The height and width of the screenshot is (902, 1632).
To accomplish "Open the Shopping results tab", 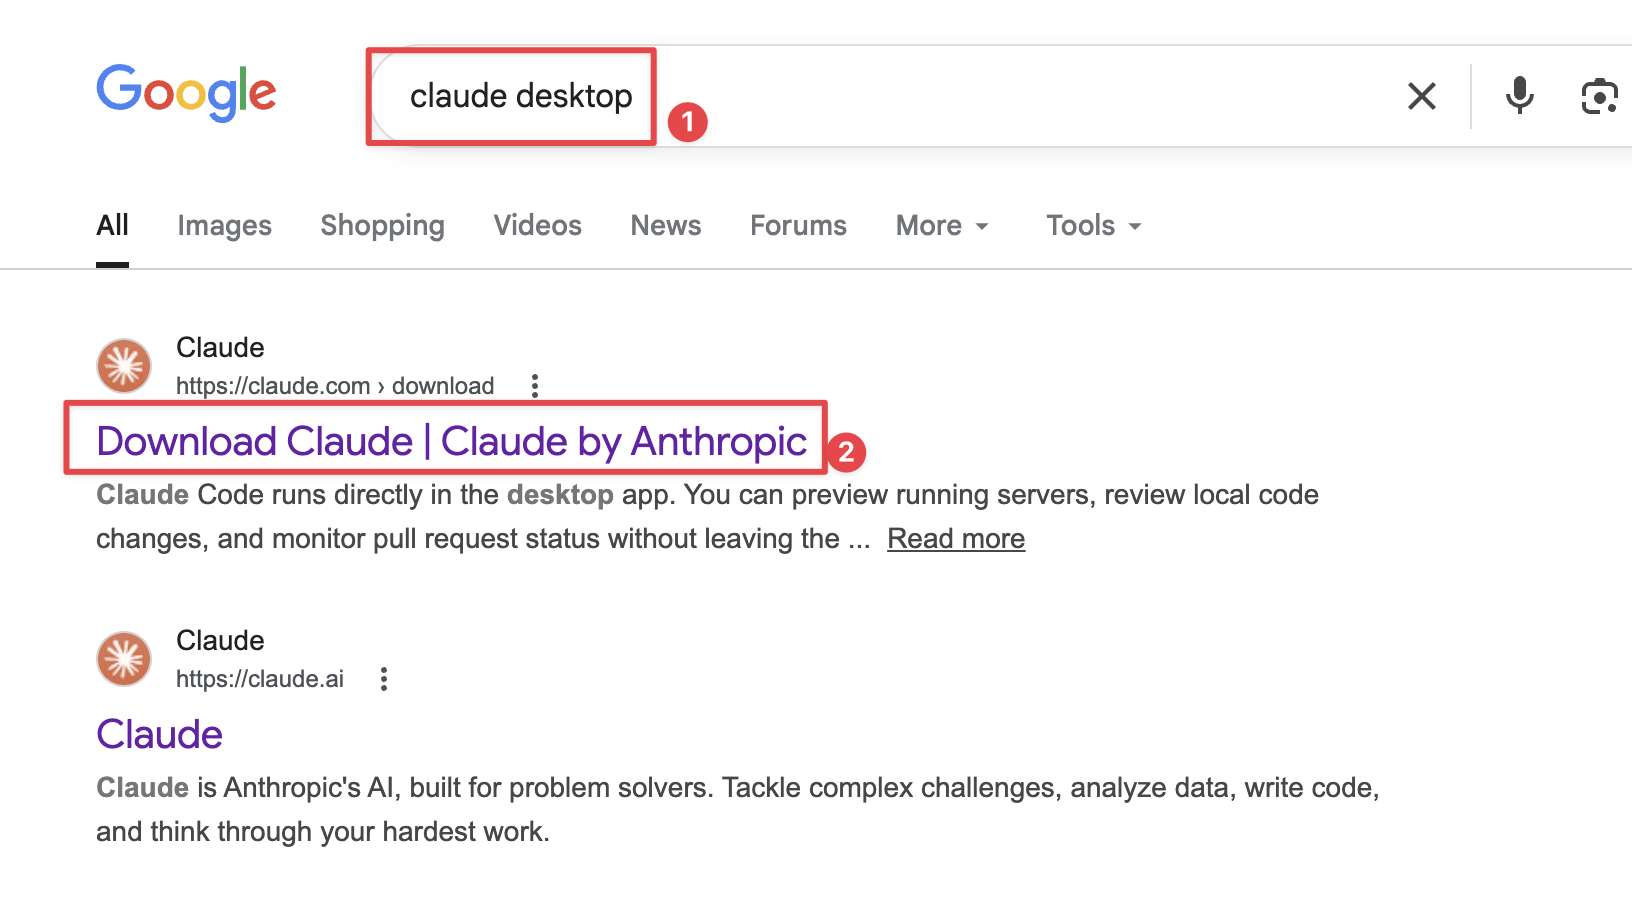I will pyautogui.click(x=382, y=225).
